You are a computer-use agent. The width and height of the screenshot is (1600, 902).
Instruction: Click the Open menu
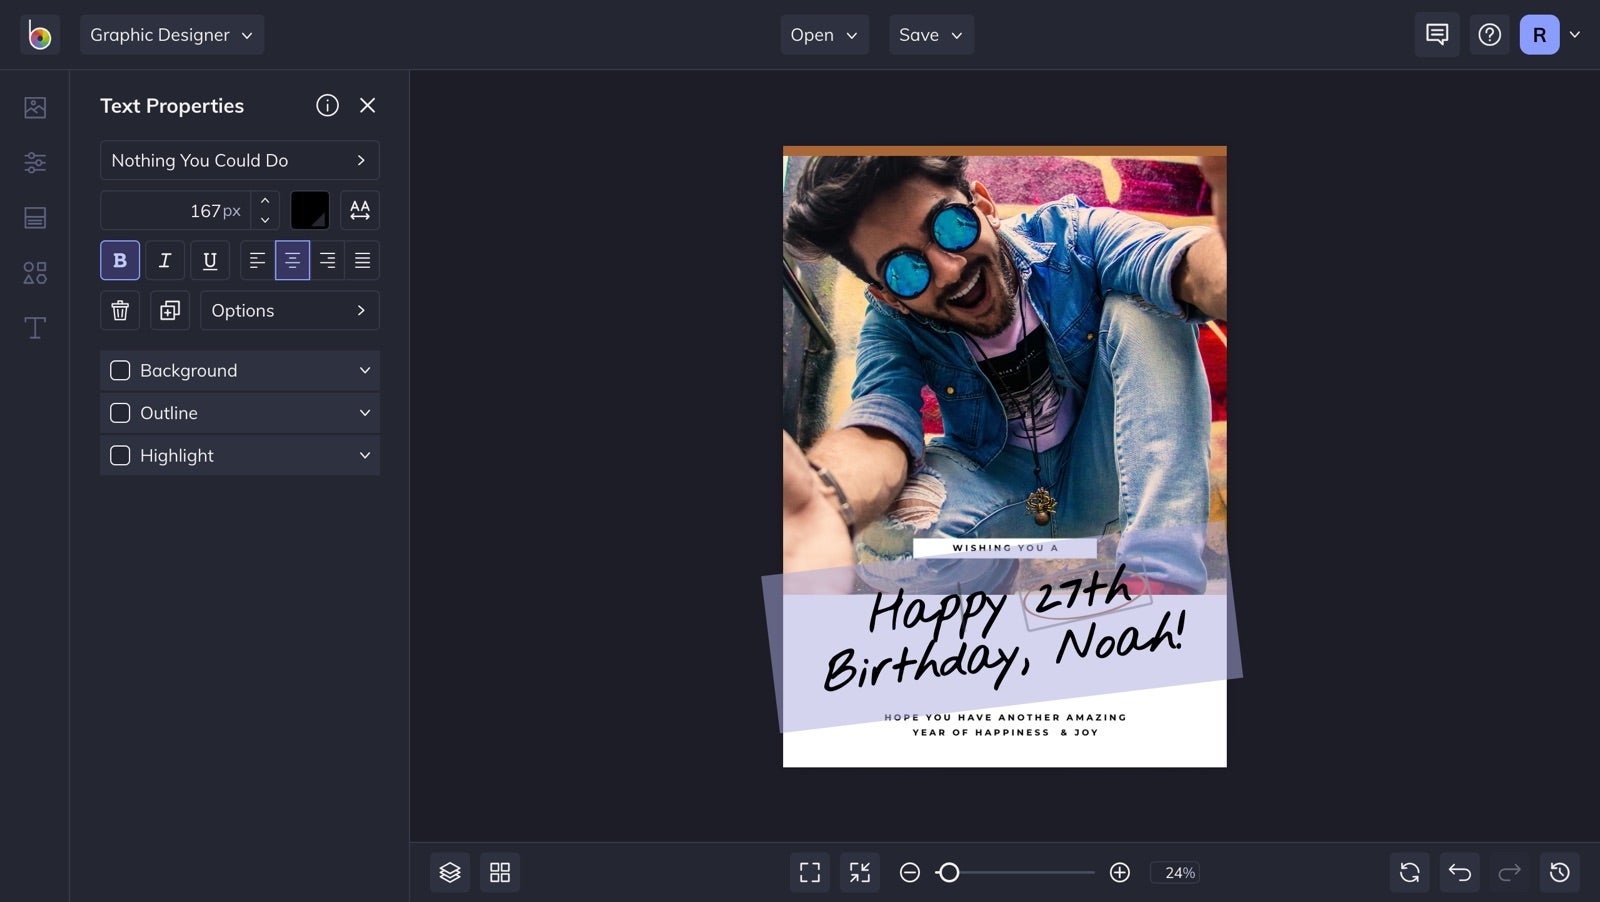click(x=824, y=35)
